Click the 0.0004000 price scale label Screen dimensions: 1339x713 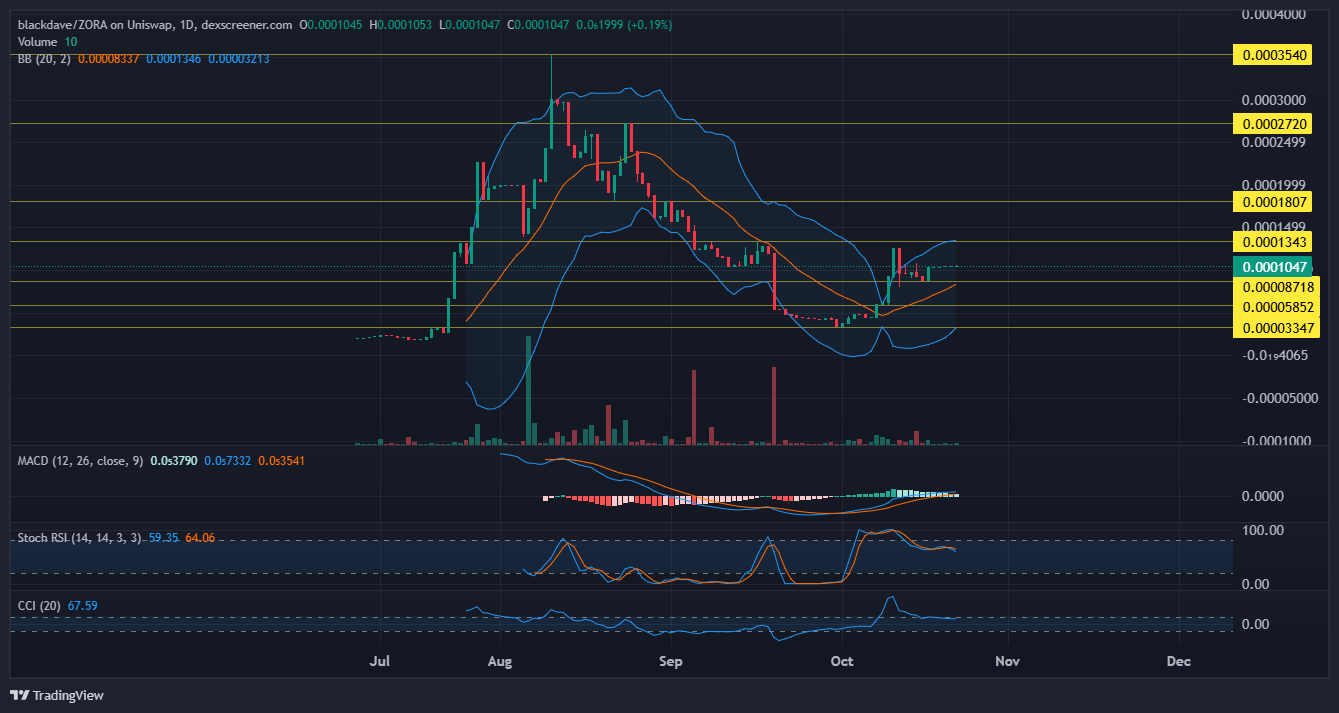pos(1273,15)
